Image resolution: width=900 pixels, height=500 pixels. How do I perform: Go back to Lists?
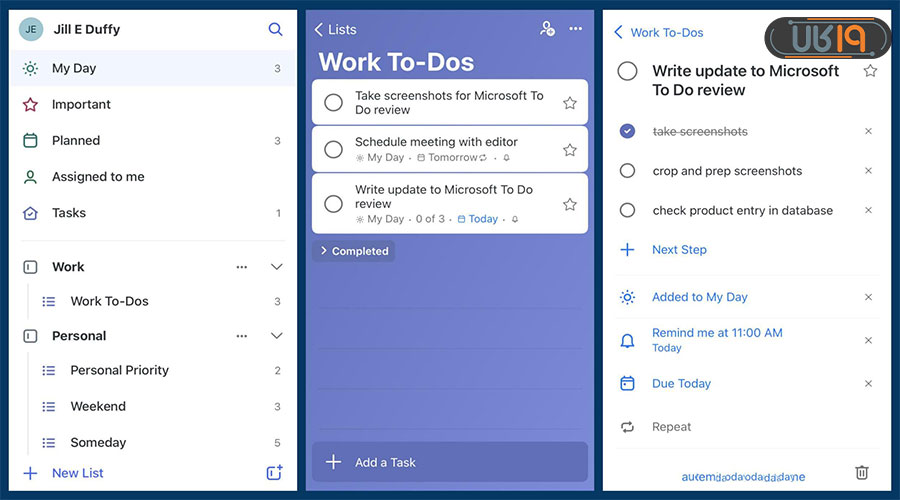[x=335, y=30]
